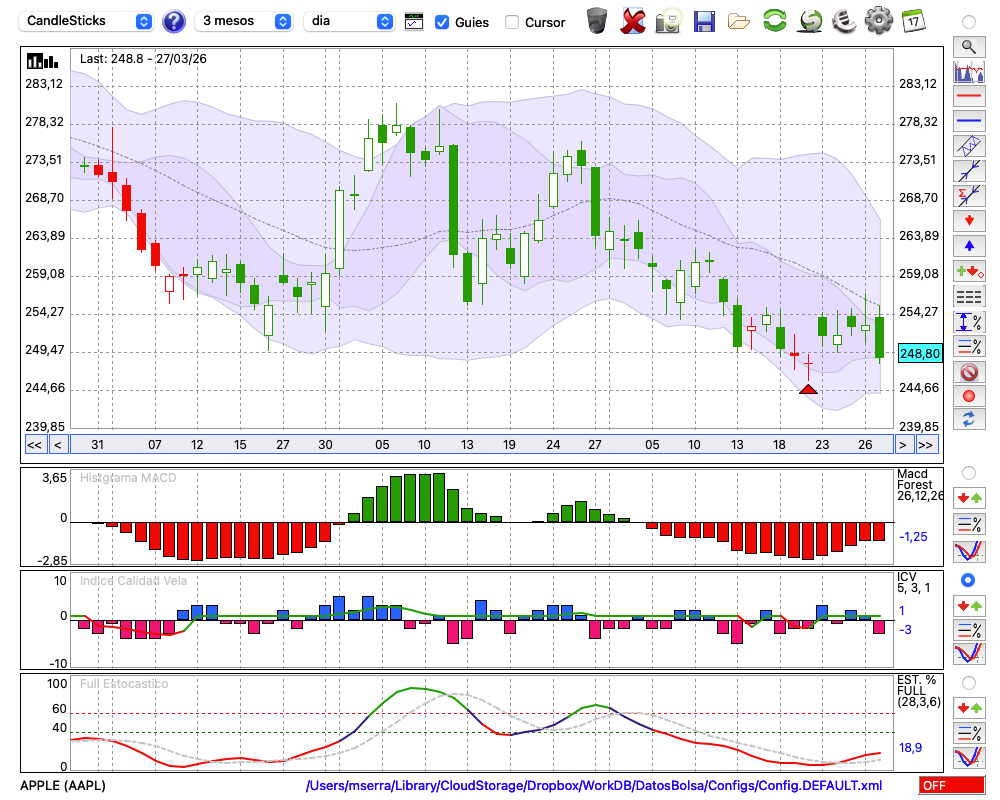The image size is (1000, 800).
Task: Click the trash can icon in toolbar
Action: click(597, 21)
